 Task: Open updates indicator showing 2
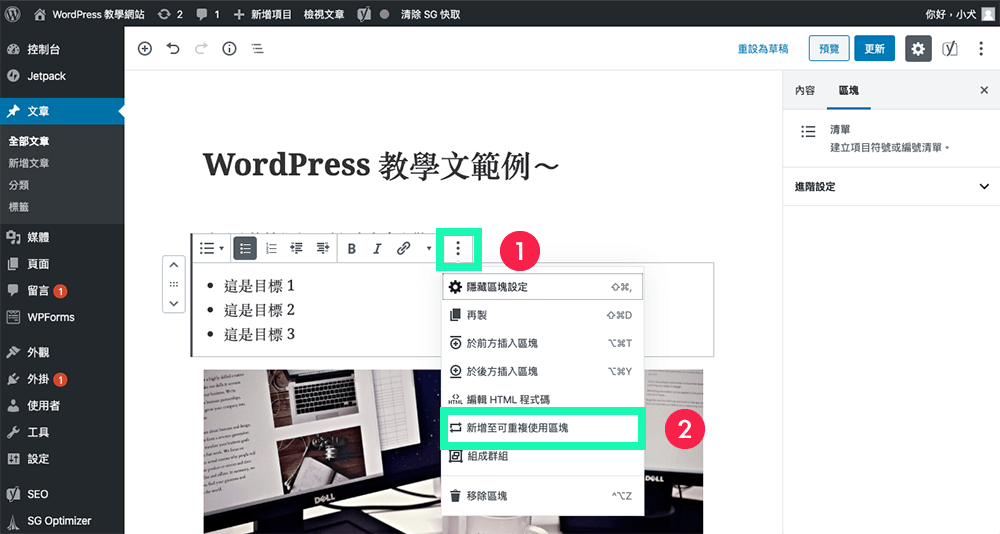pos(170,14)
